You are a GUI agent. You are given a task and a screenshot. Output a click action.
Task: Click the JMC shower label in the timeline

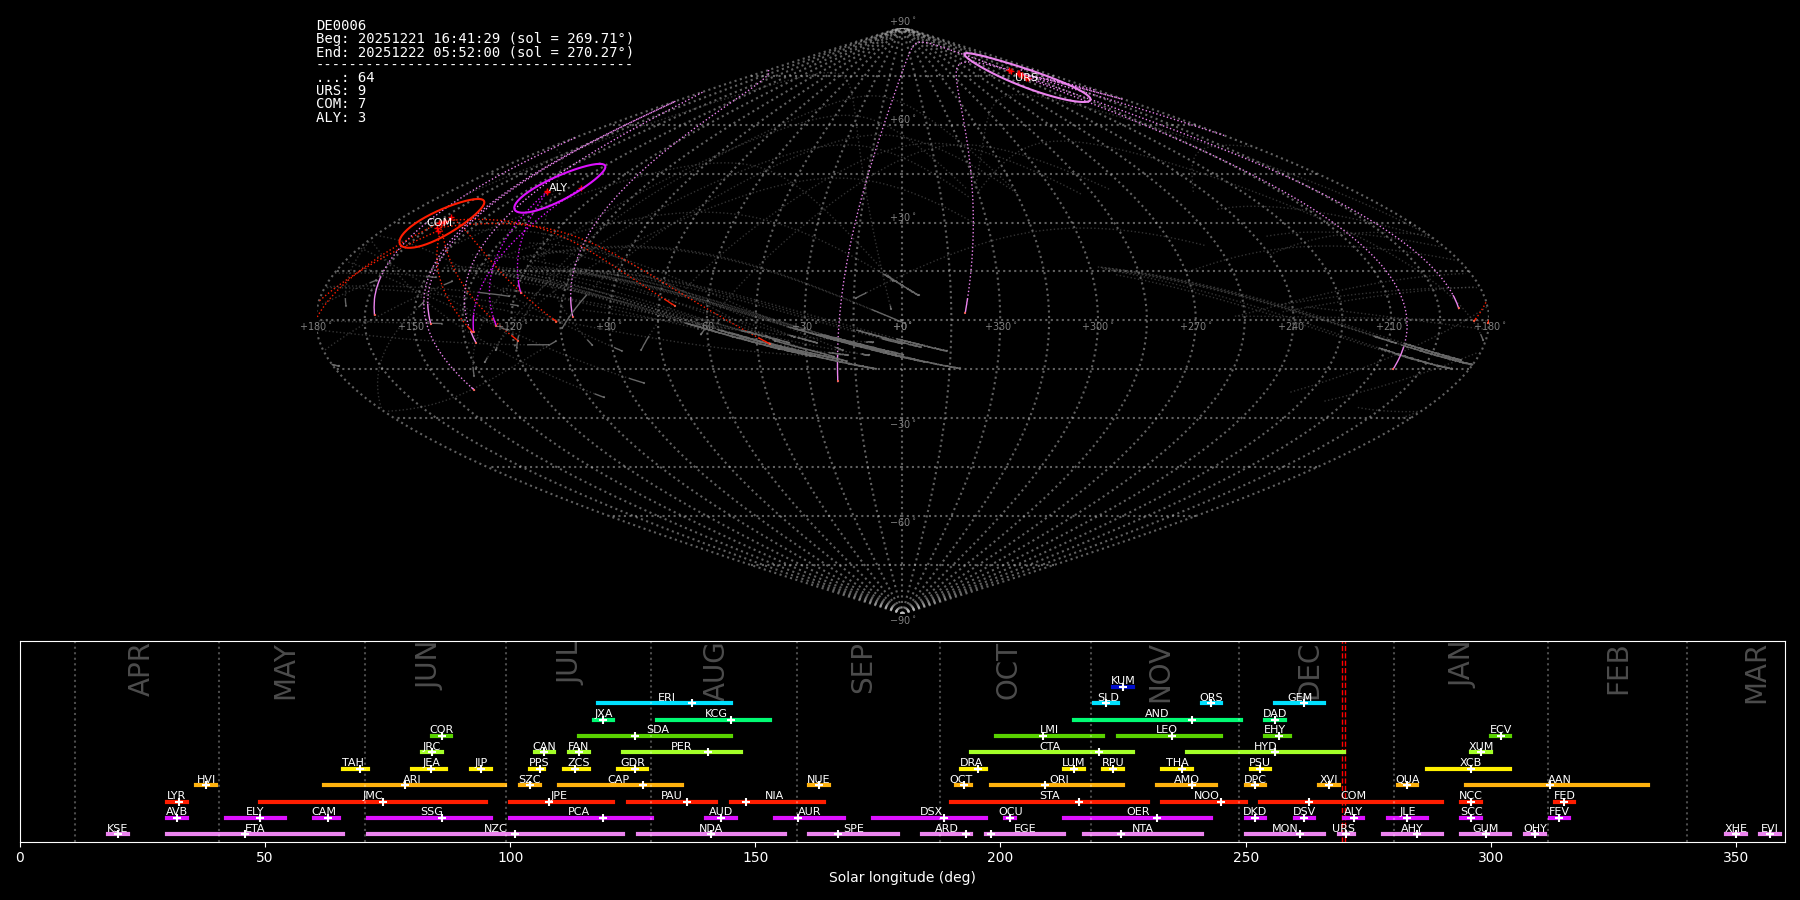tap(373, 796)
